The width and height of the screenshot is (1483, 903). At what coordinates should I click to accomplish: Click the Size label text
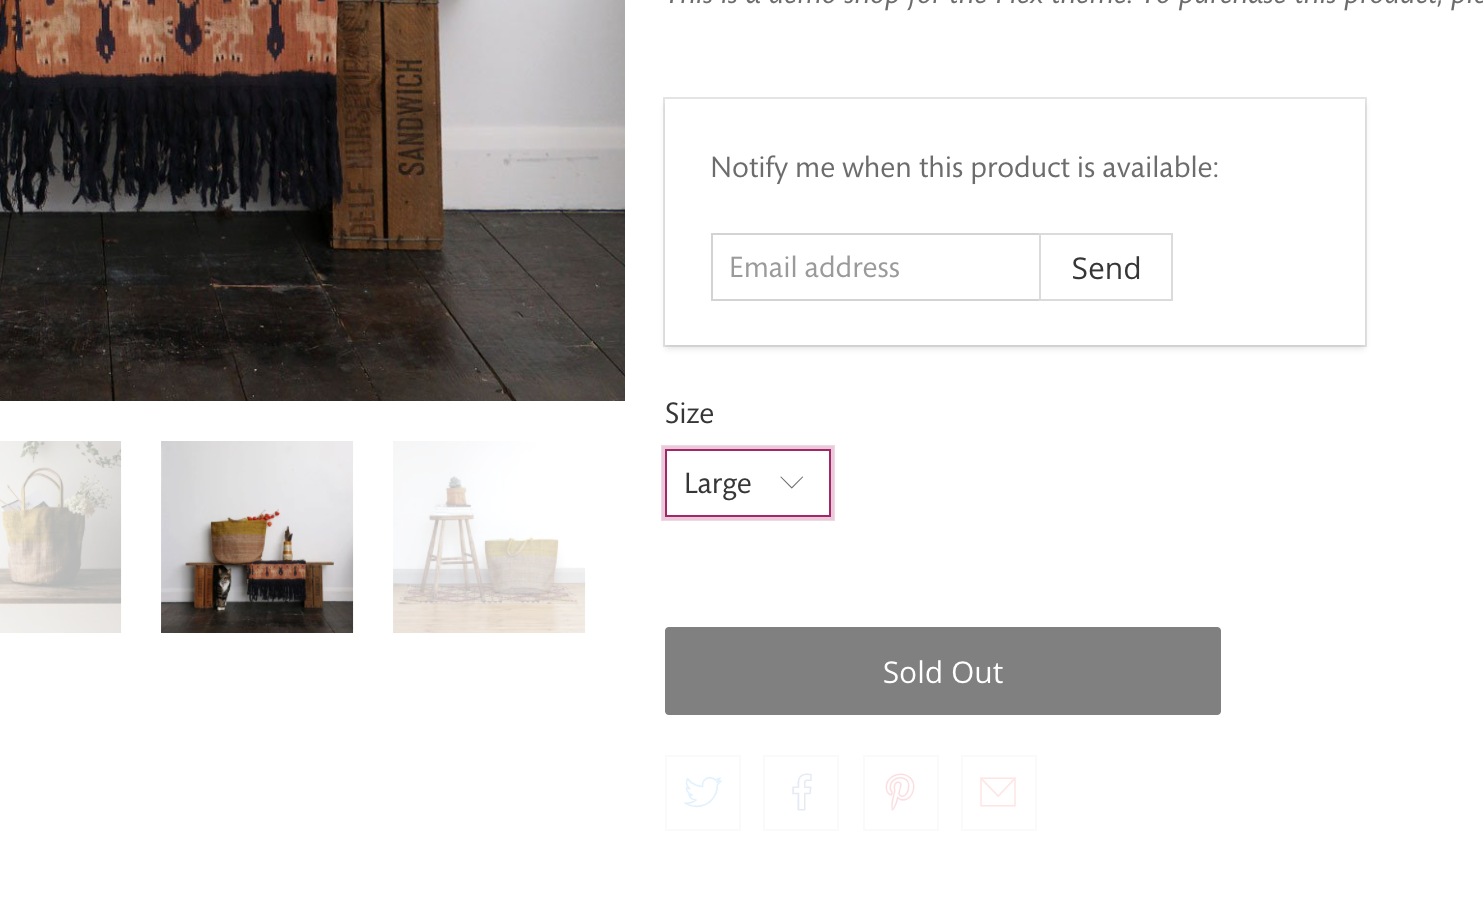[689, 413]
